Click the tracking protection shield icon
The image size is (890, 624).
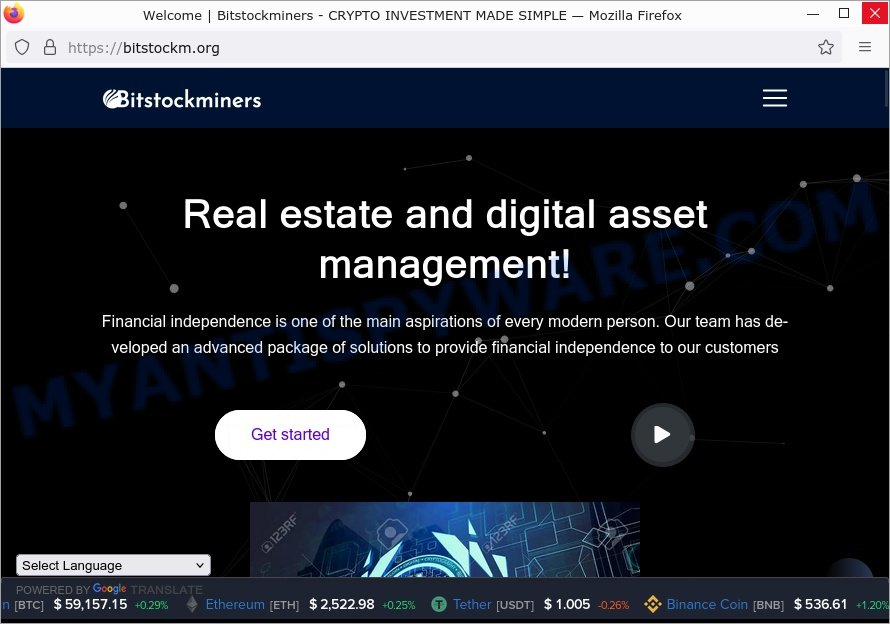coord(22,47)
